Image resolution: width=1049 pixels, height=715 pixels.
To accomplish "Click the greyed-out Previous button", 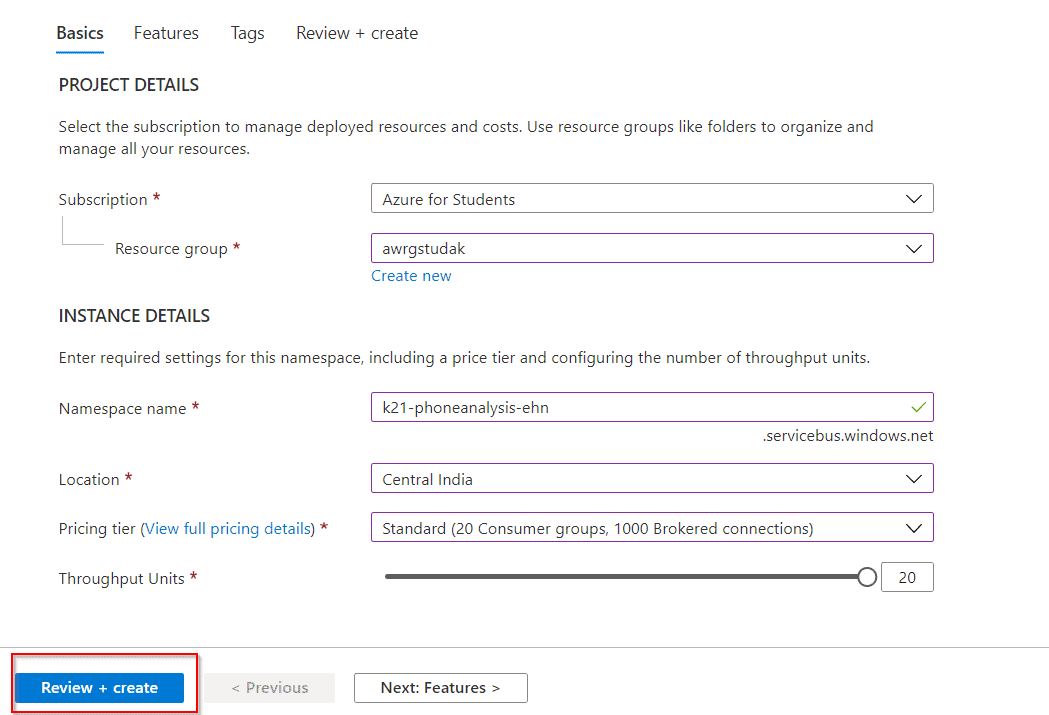I will pos(270,688).
